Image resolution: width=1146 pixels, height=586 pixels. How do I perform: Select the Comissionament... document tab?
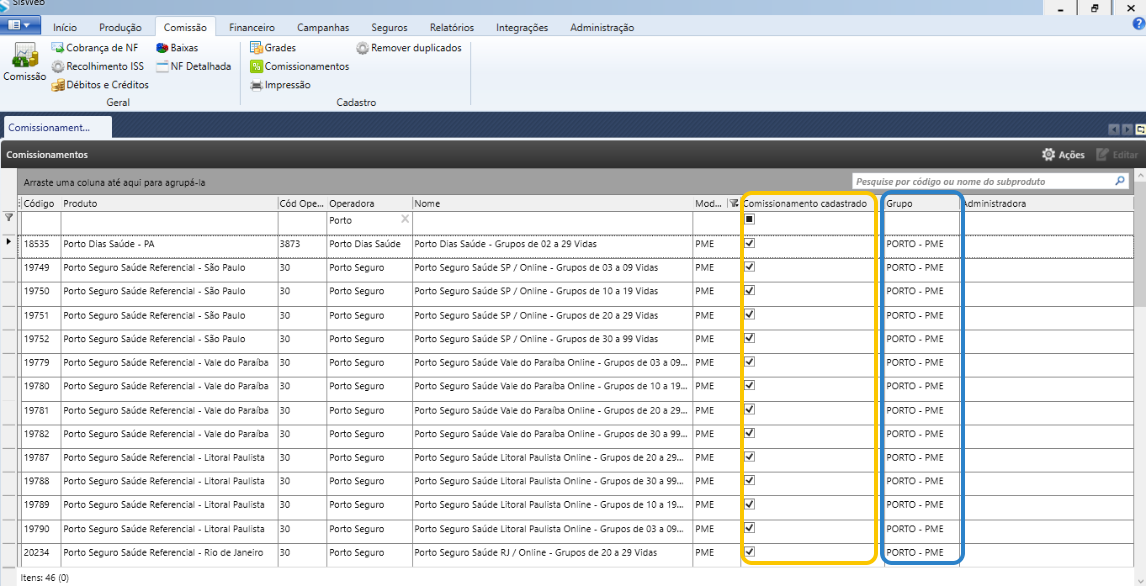pos(56,127)
